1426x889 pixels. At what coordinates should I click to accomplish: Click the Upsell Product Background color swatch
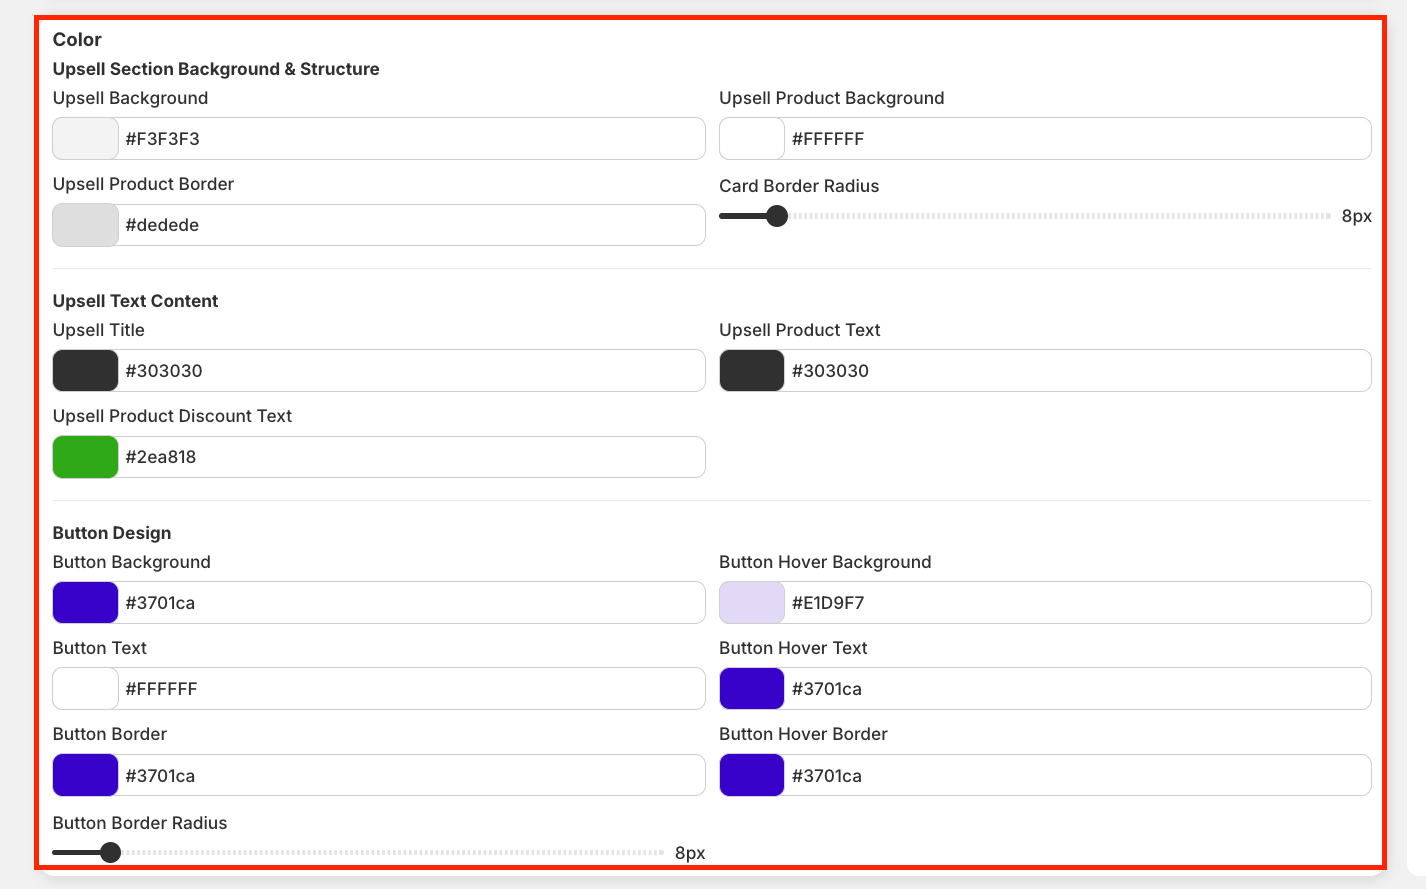pos(751,139)
